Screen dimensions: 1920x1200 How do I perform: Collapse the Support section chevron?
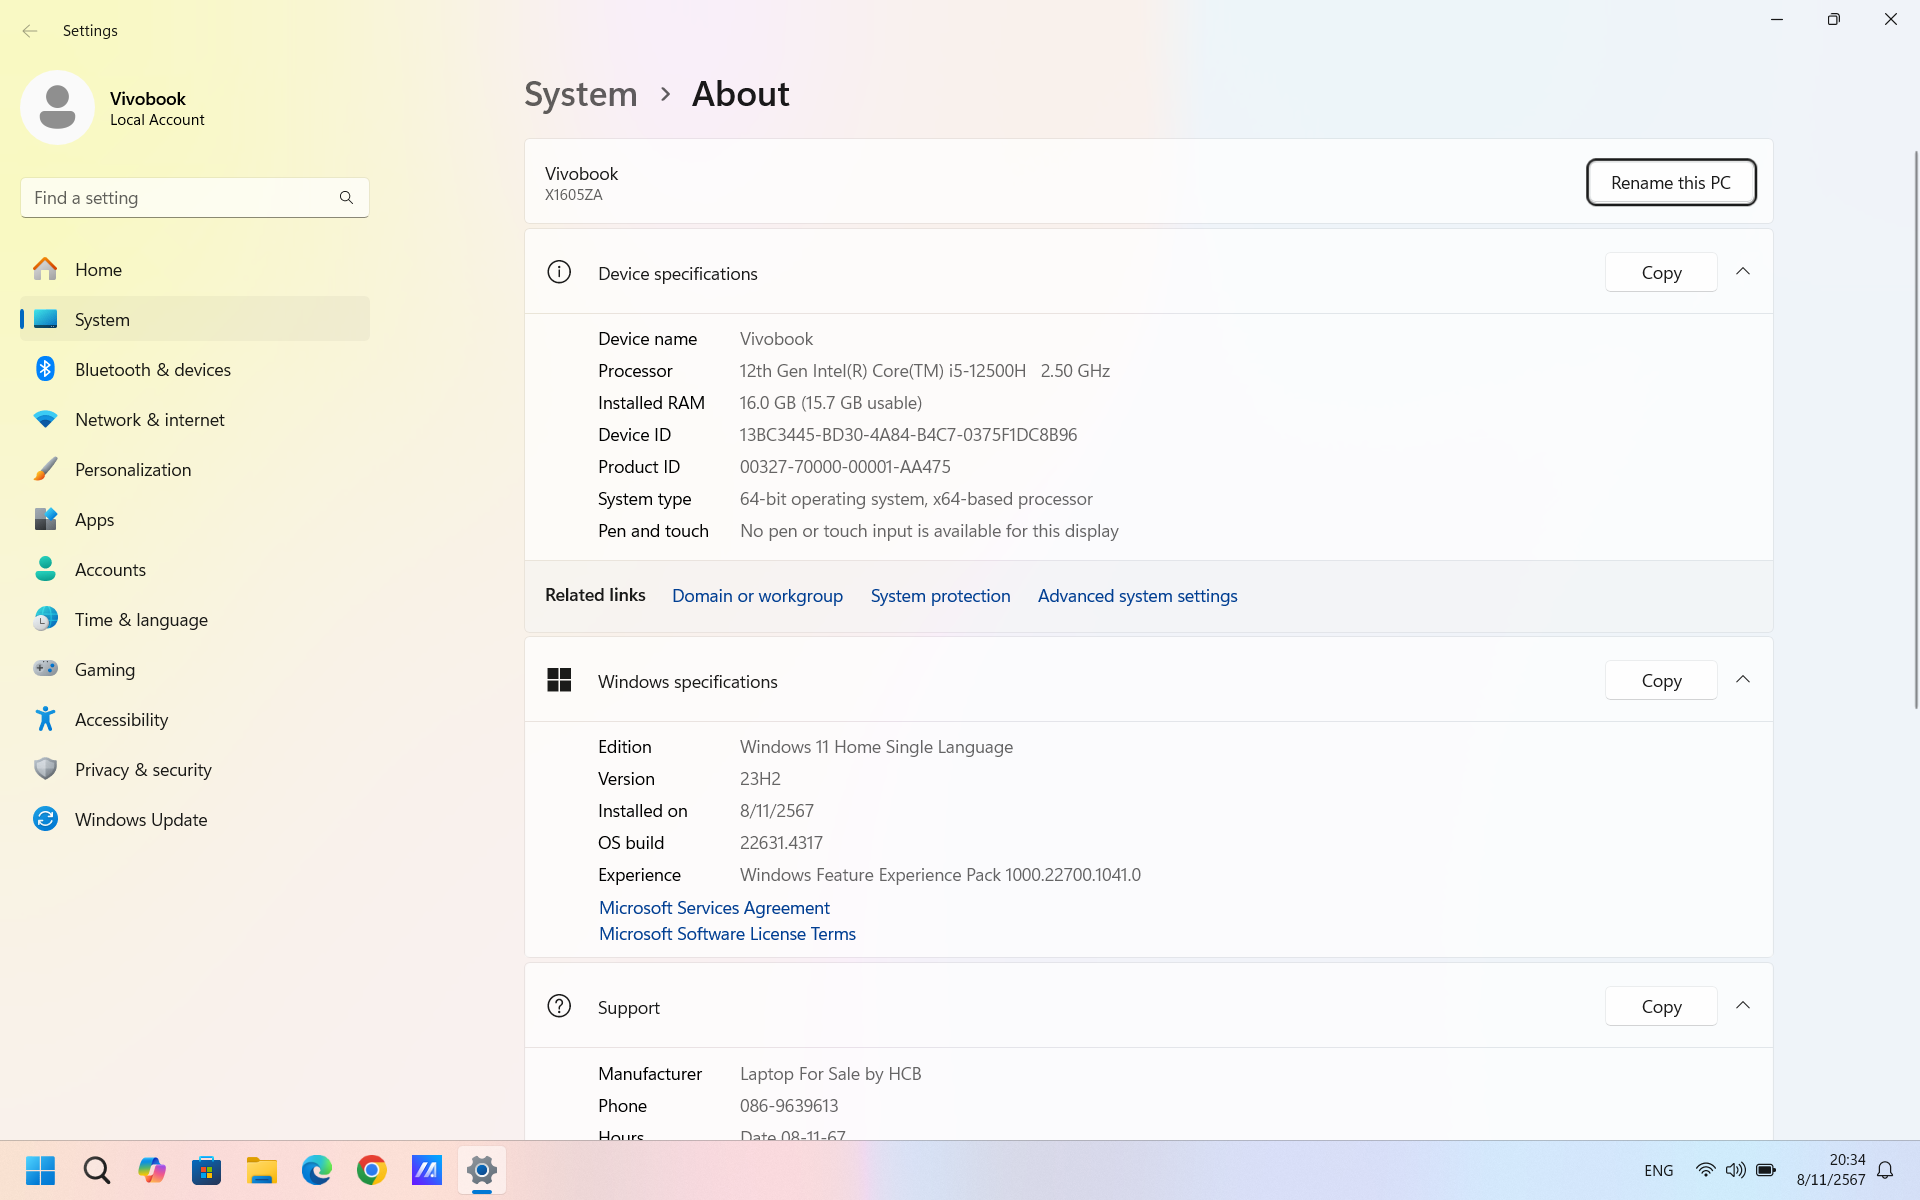(1743, 1006)
